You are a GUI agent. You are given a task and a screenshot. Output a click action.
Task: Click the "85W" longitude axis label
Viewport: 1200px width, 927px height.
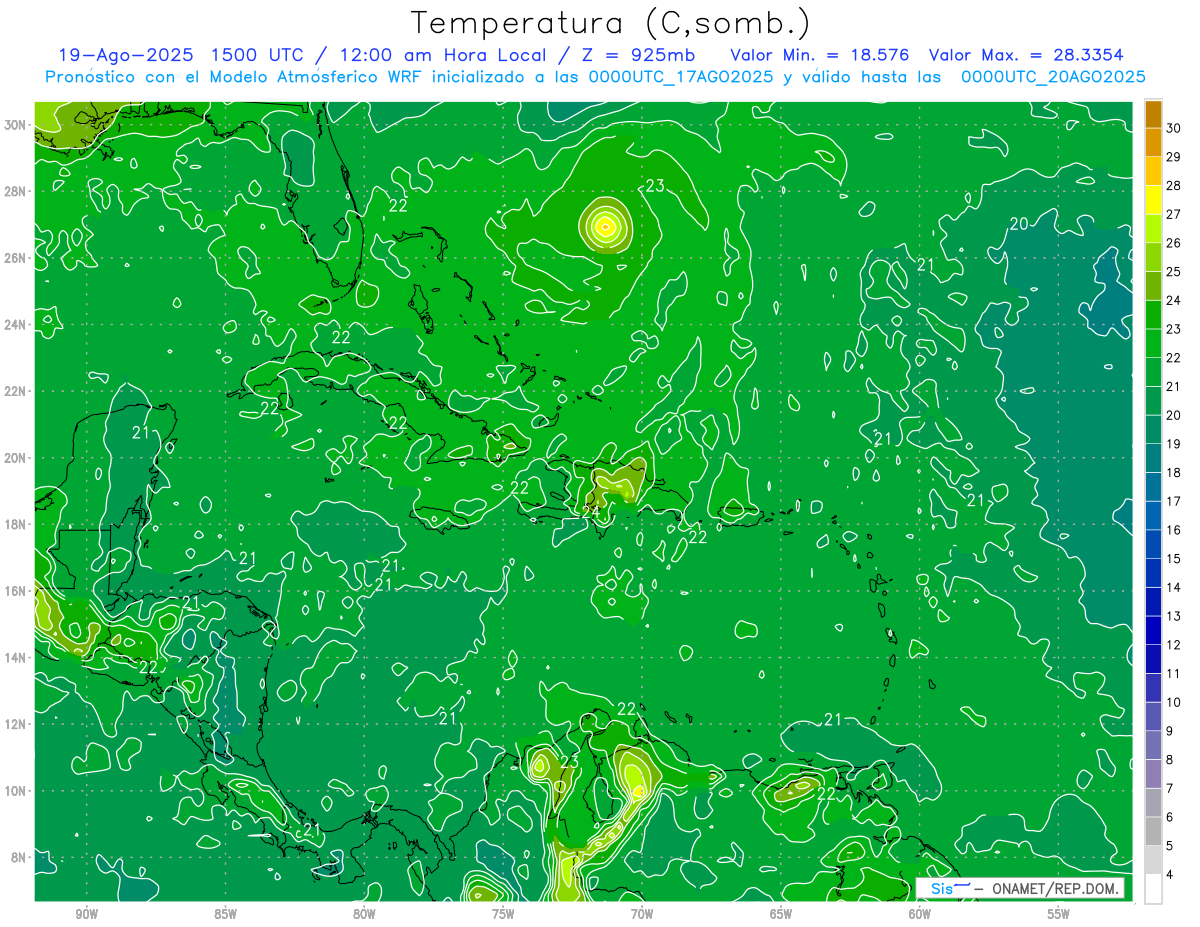[x=225, y=914]
